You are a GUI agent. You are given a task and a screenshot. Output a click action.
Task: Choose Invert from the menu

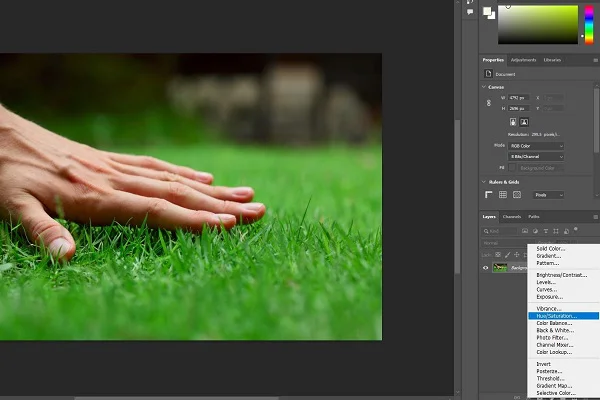pyautogui.click(x=563, y=364)
